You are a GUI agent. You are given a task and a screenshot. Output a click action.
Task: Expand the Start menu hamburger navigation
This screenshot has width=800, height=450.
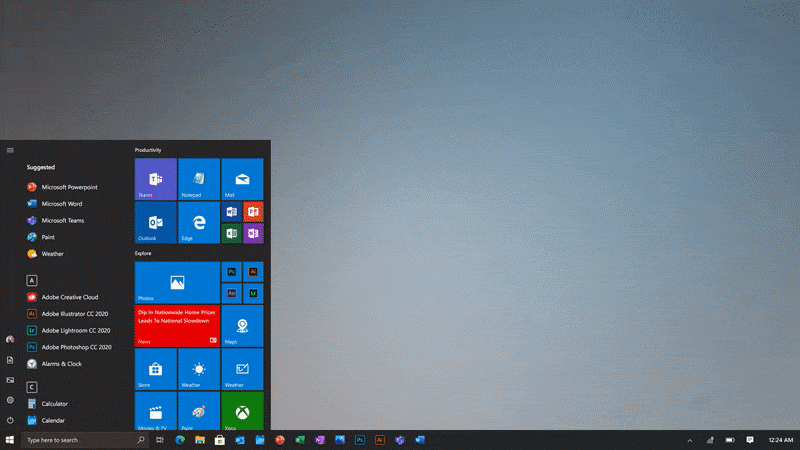coord(10,150)
